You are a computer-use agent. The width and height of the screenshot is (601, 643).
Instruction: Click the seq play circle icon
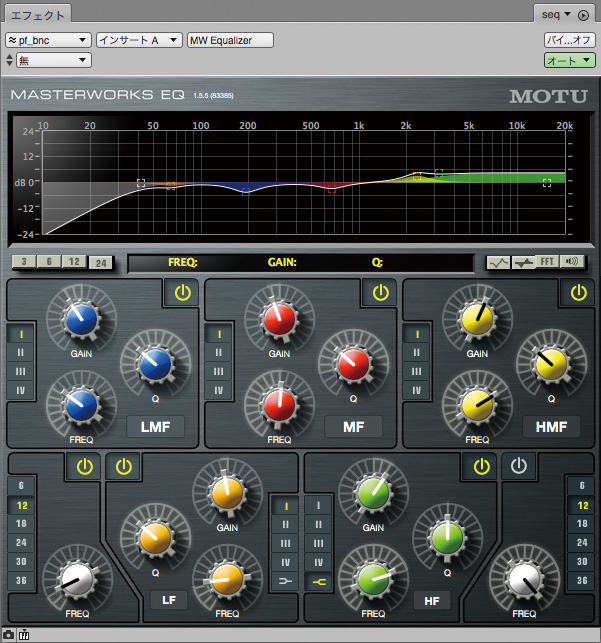pyautogui.click(x=583, y=16)
